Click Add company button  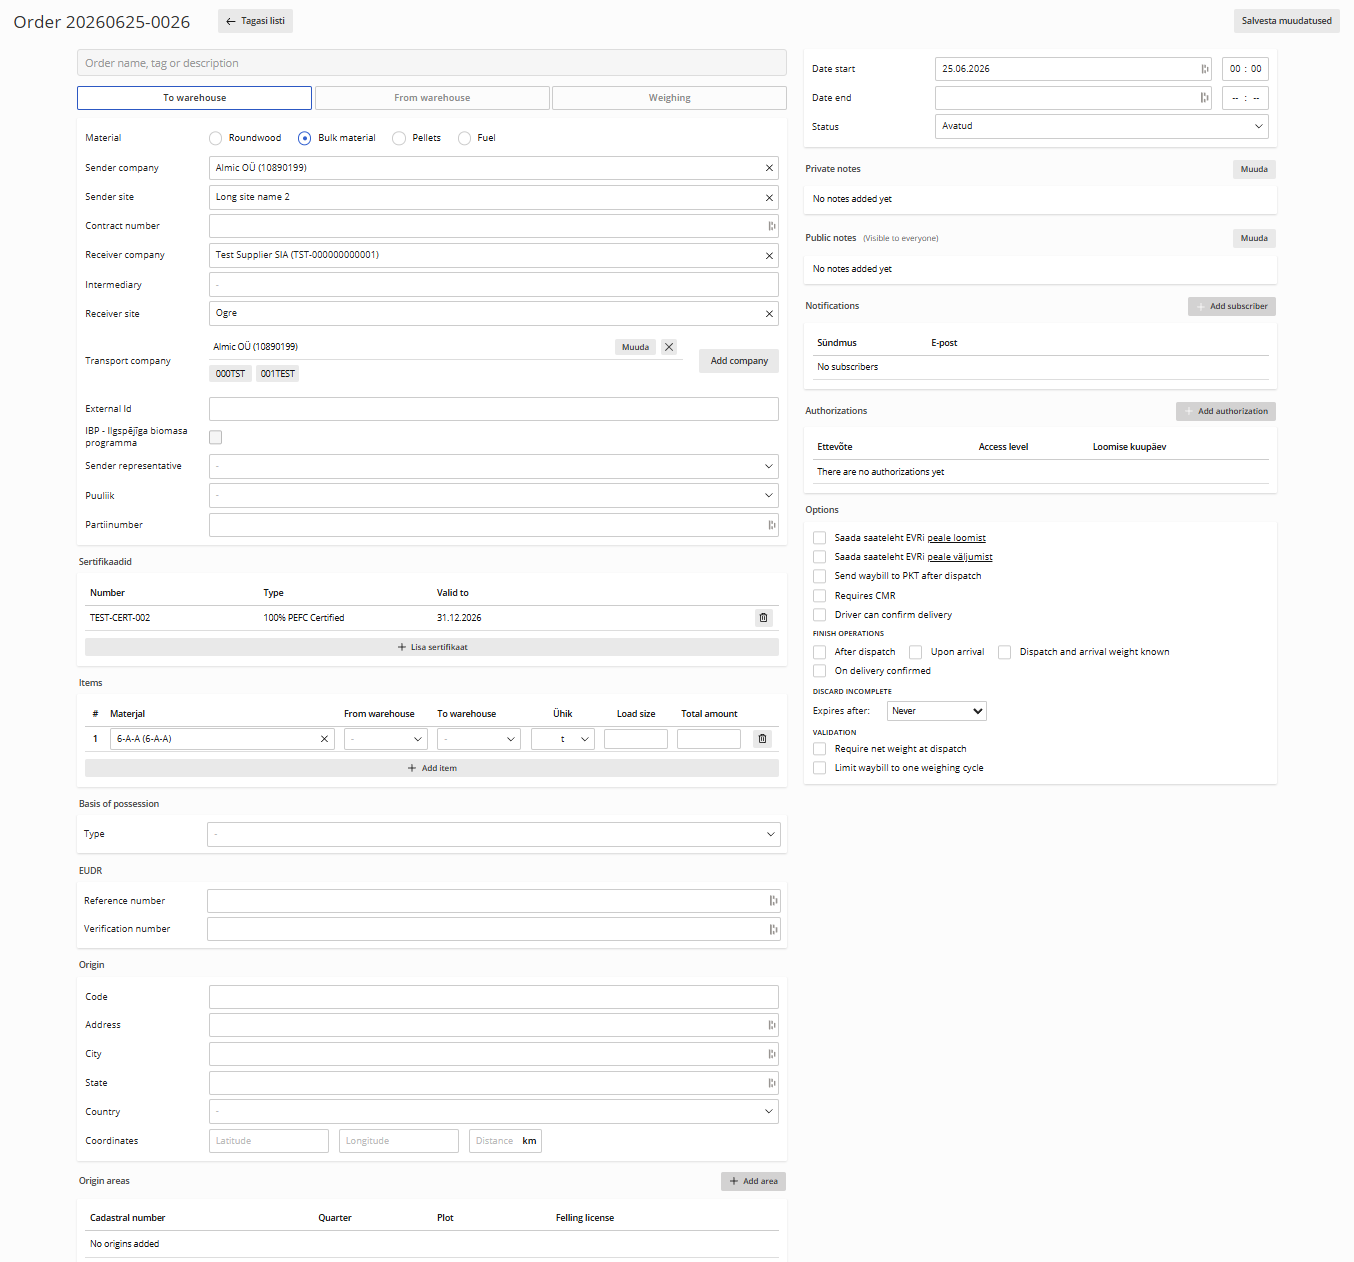click(739, 361)
